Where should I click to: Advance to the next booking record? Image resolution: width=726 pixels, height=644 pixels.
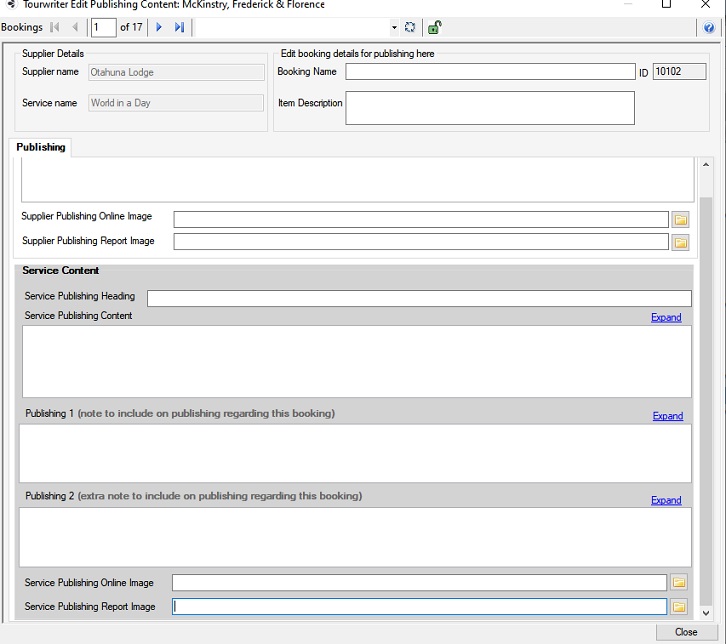click(x=159, y=27)
